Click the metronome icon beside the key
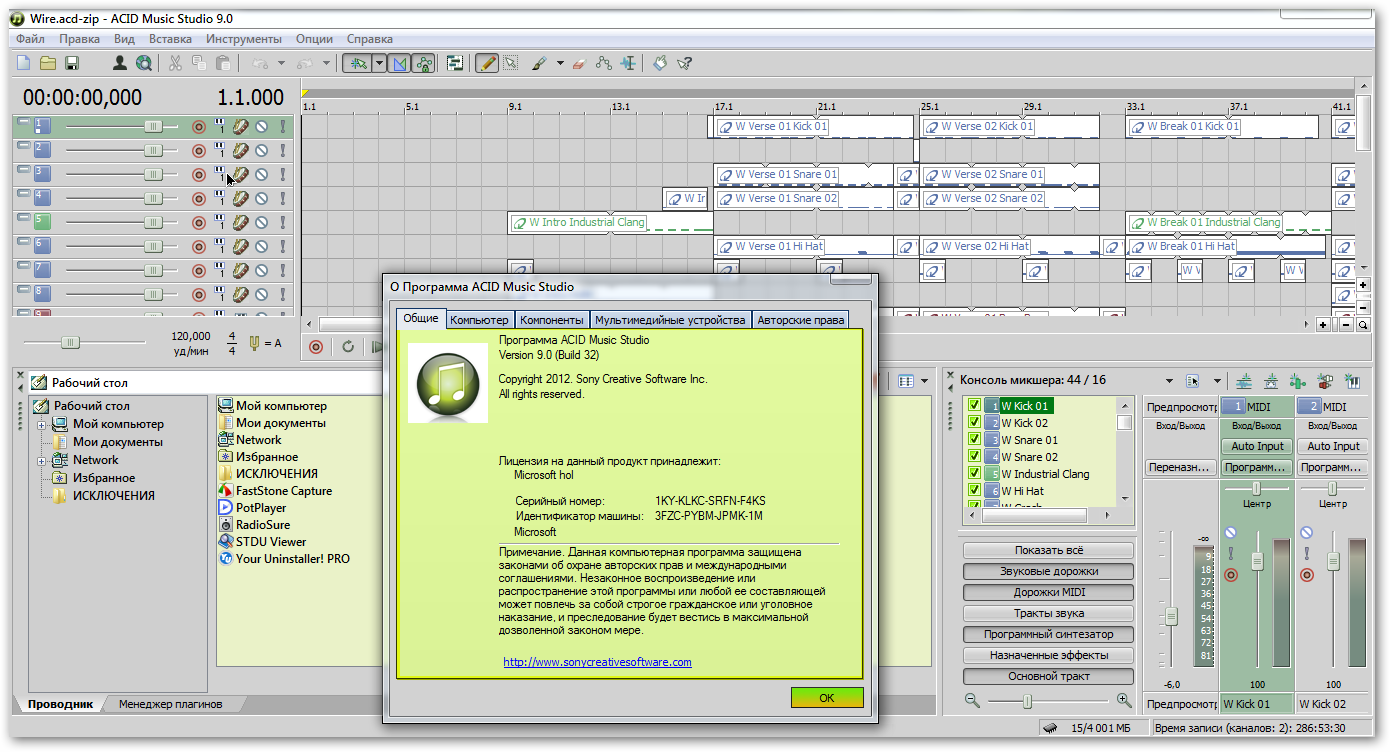The height and width of the screenshot is (752, 1390). 254,343
